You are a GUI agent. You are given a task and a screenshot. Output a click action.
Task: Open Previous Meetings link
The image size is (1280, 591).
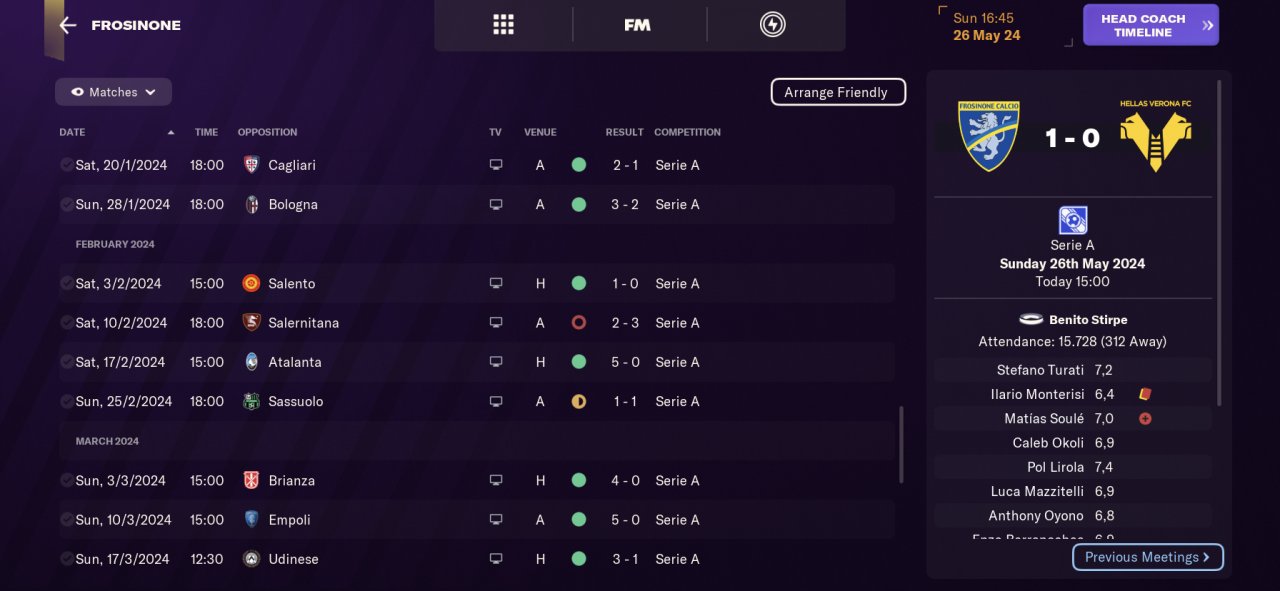pos(1147,557)
